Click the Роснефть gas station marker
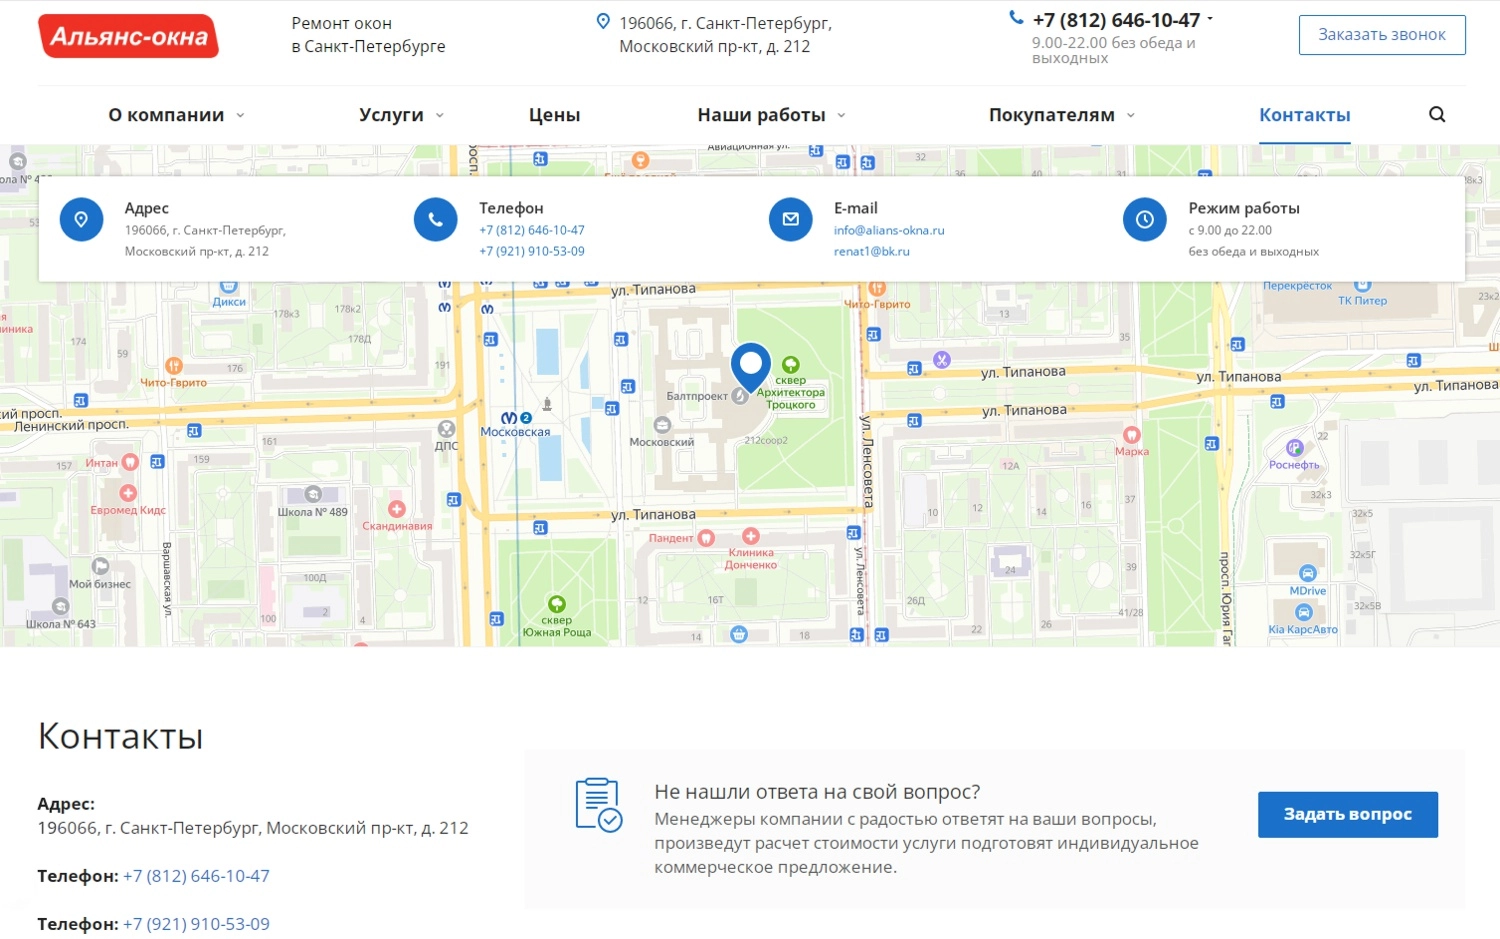 1295,448
